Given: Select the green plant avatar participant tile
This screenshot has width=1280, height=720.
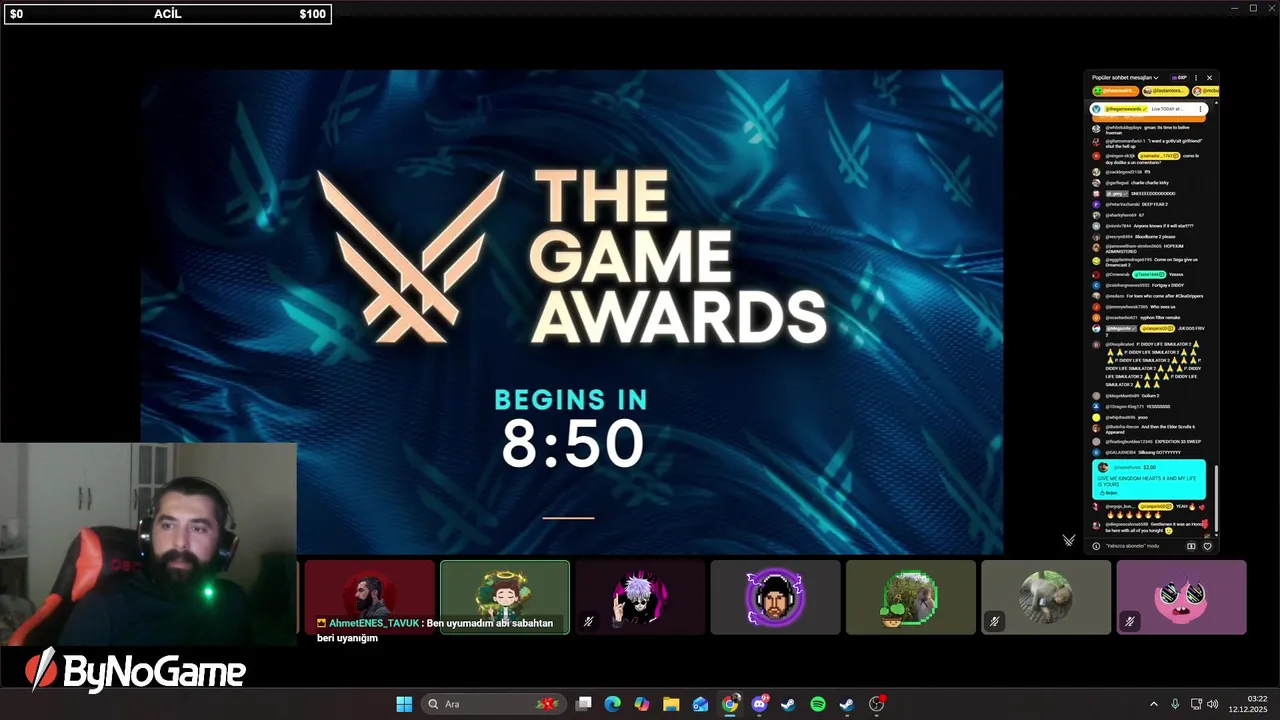Looking at the screenshot, I should click(910, 597).
